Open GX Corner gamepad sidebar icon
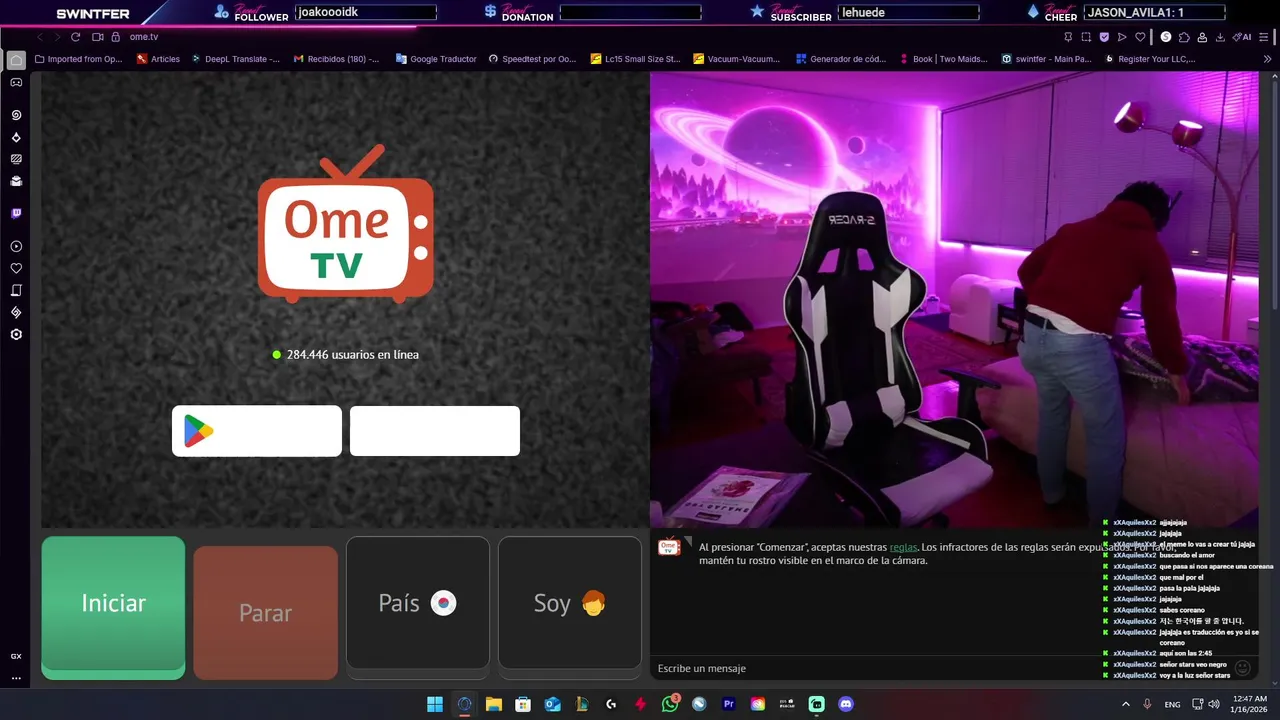 (16, 83)
